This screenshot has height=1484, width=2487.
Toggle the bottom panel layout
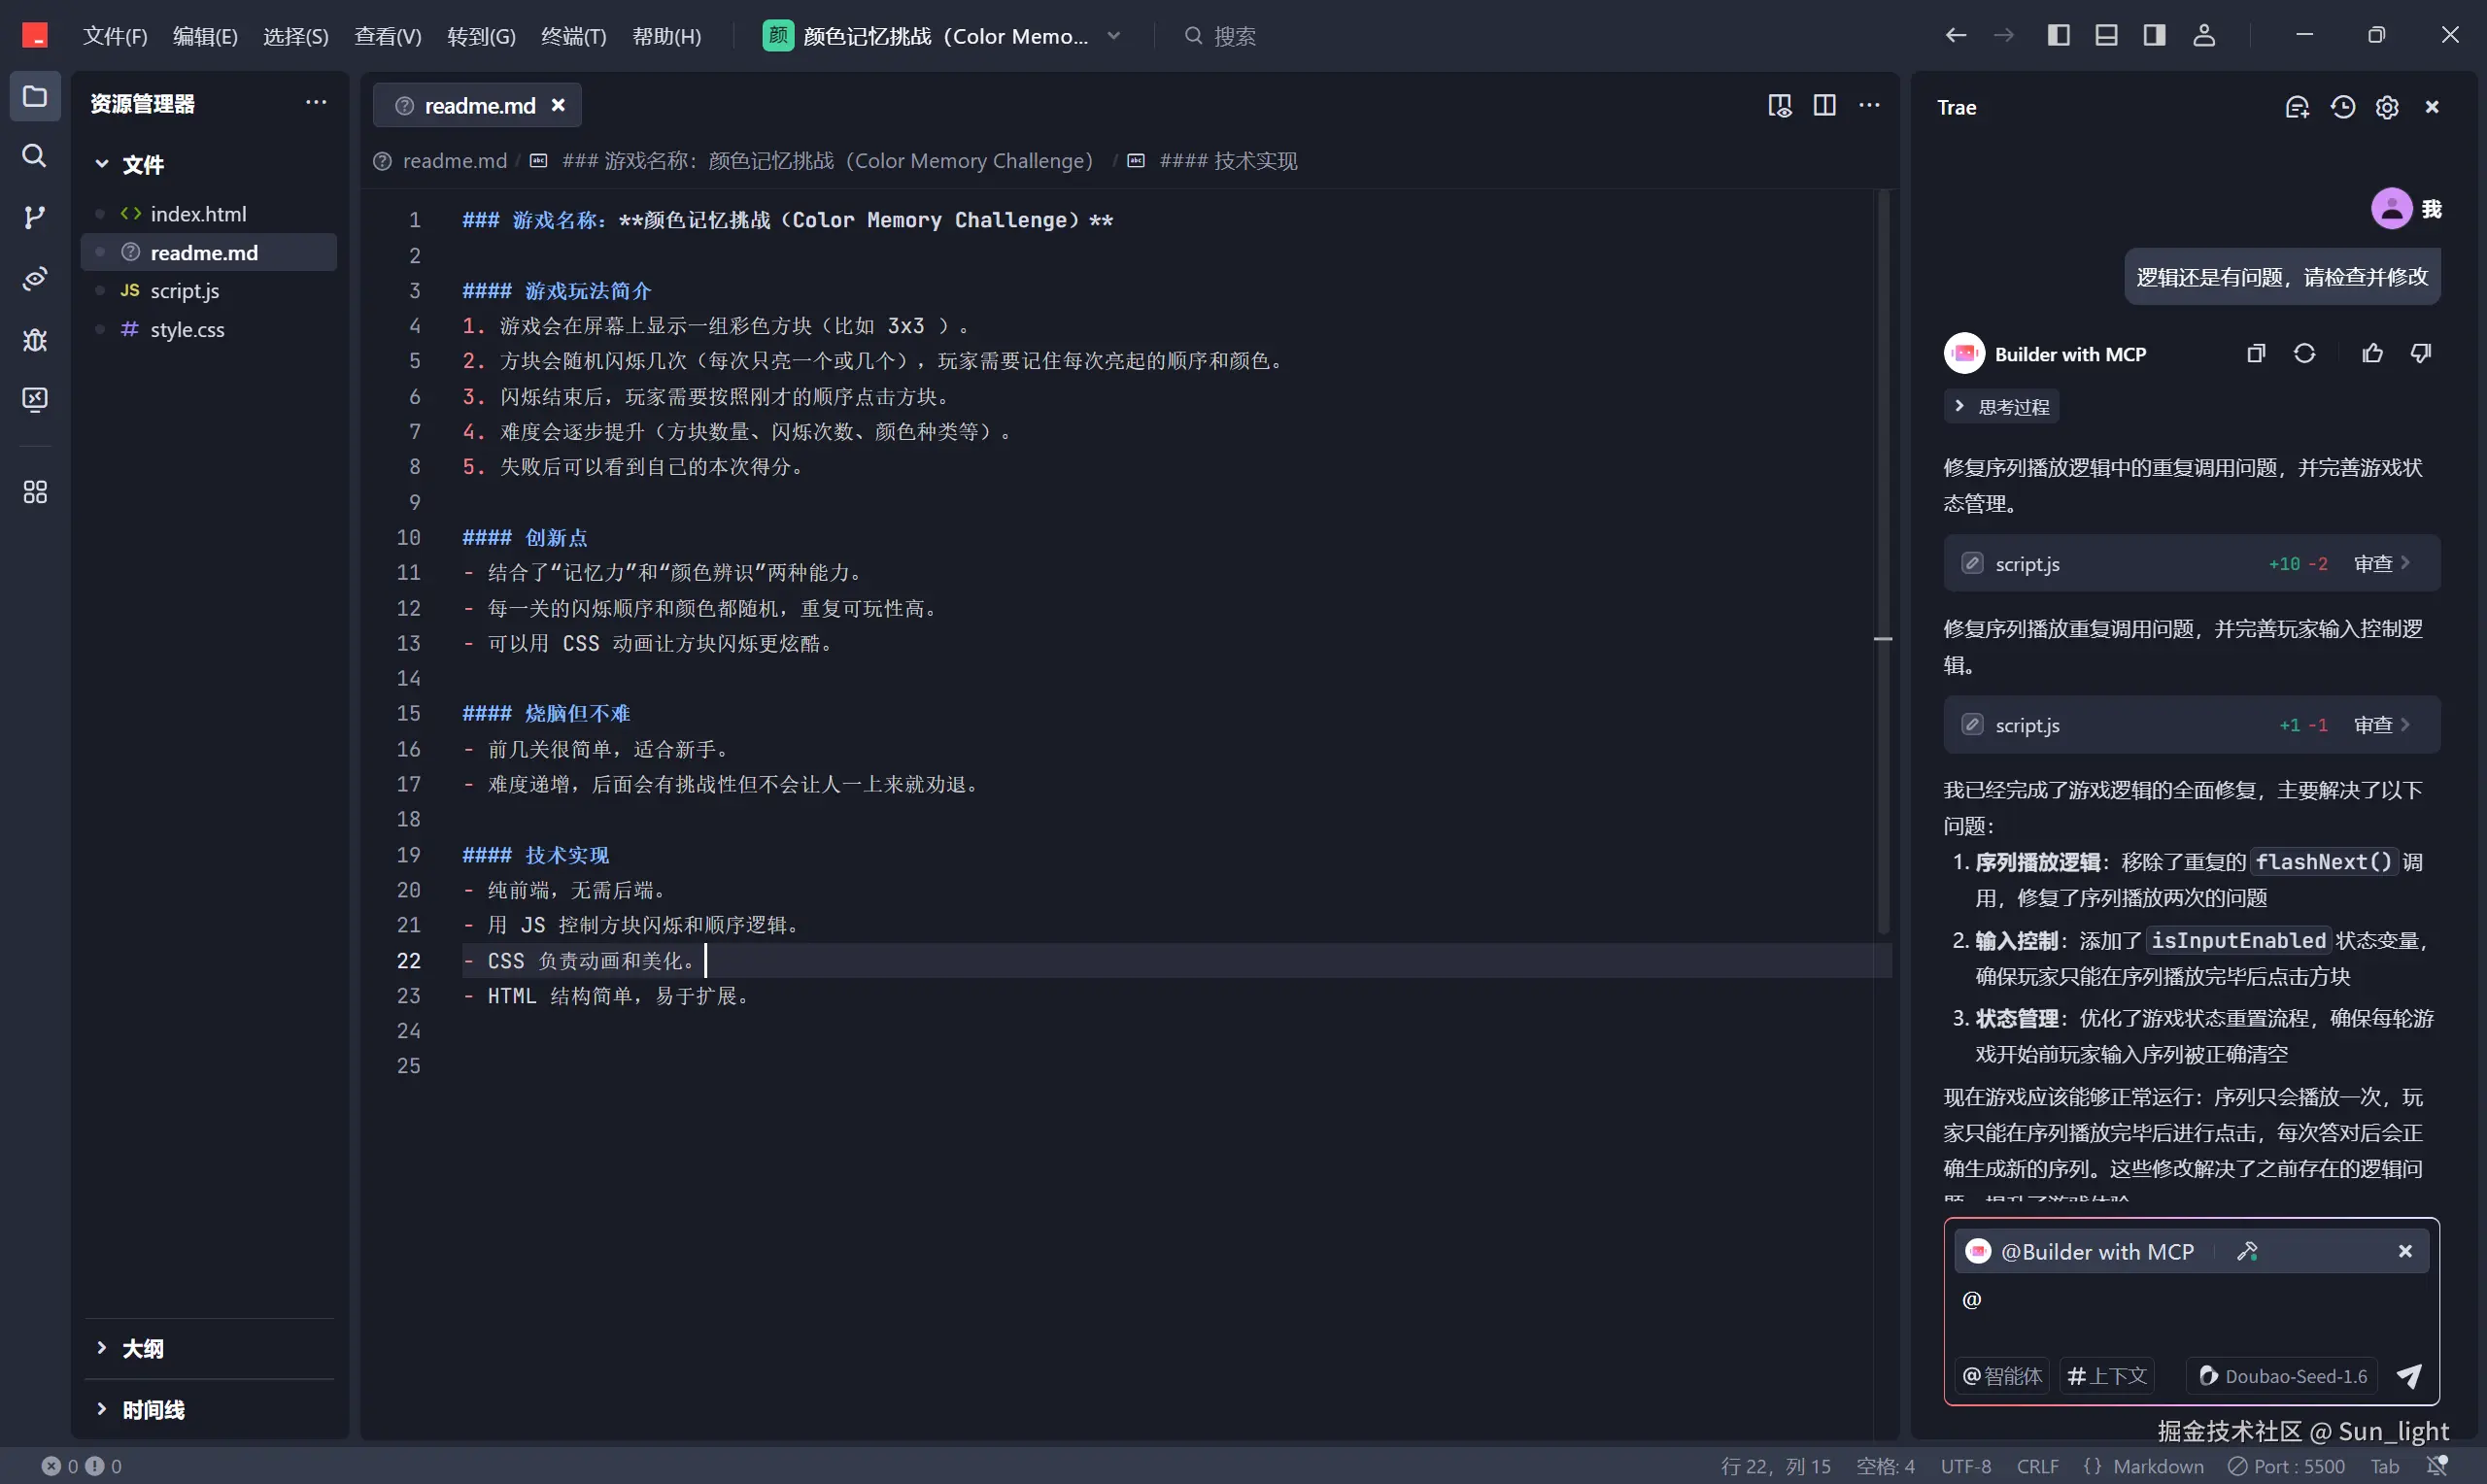(2106, 36)
